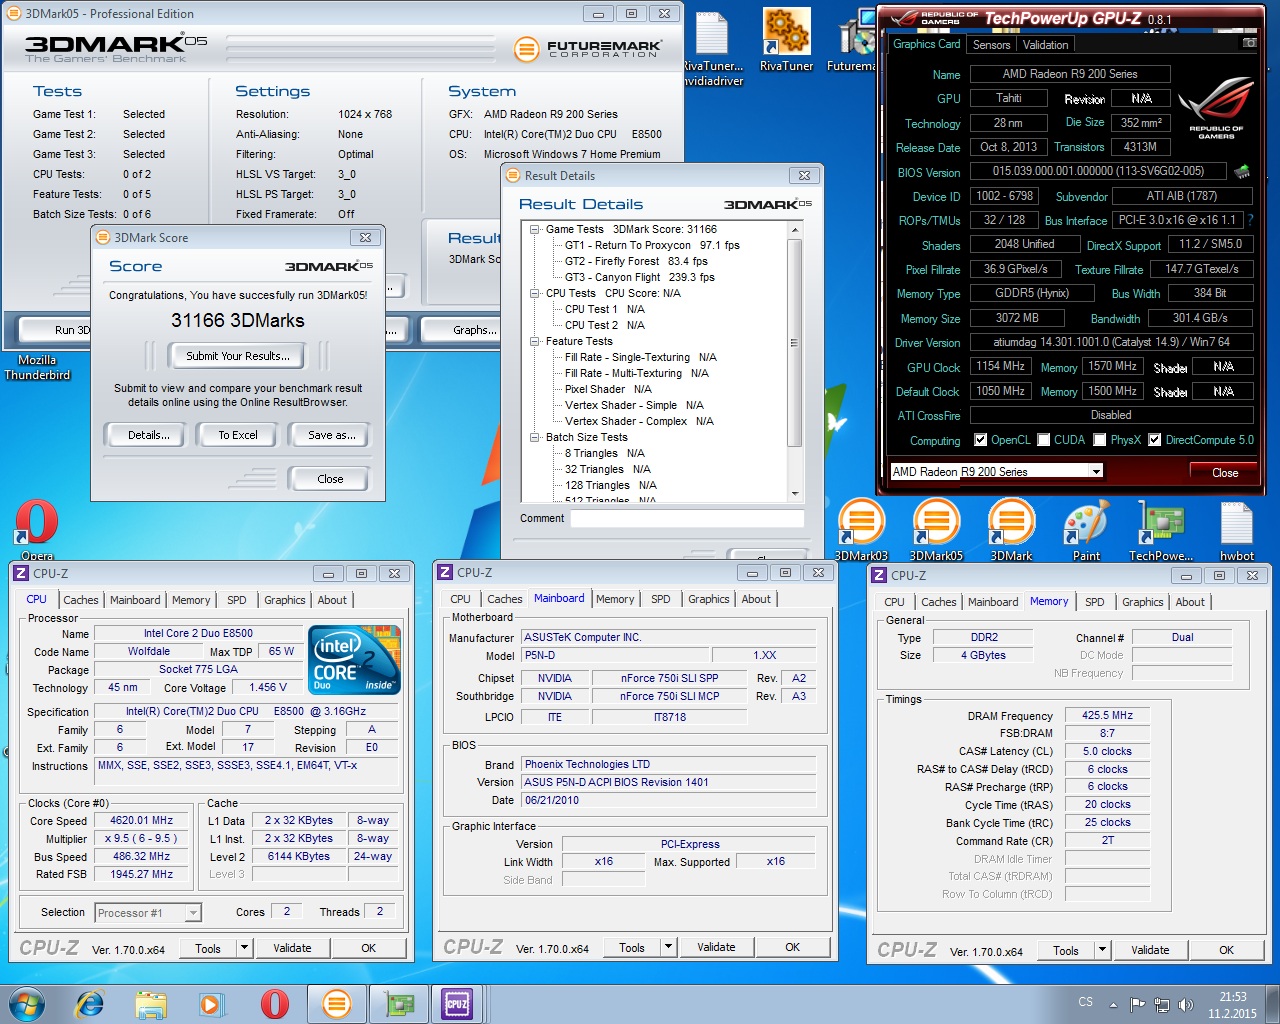Open Caches tab in left CPU-Z window
Image resolution: width=1280 pixels, height=1024 pixels.
(x=81, y=600)
